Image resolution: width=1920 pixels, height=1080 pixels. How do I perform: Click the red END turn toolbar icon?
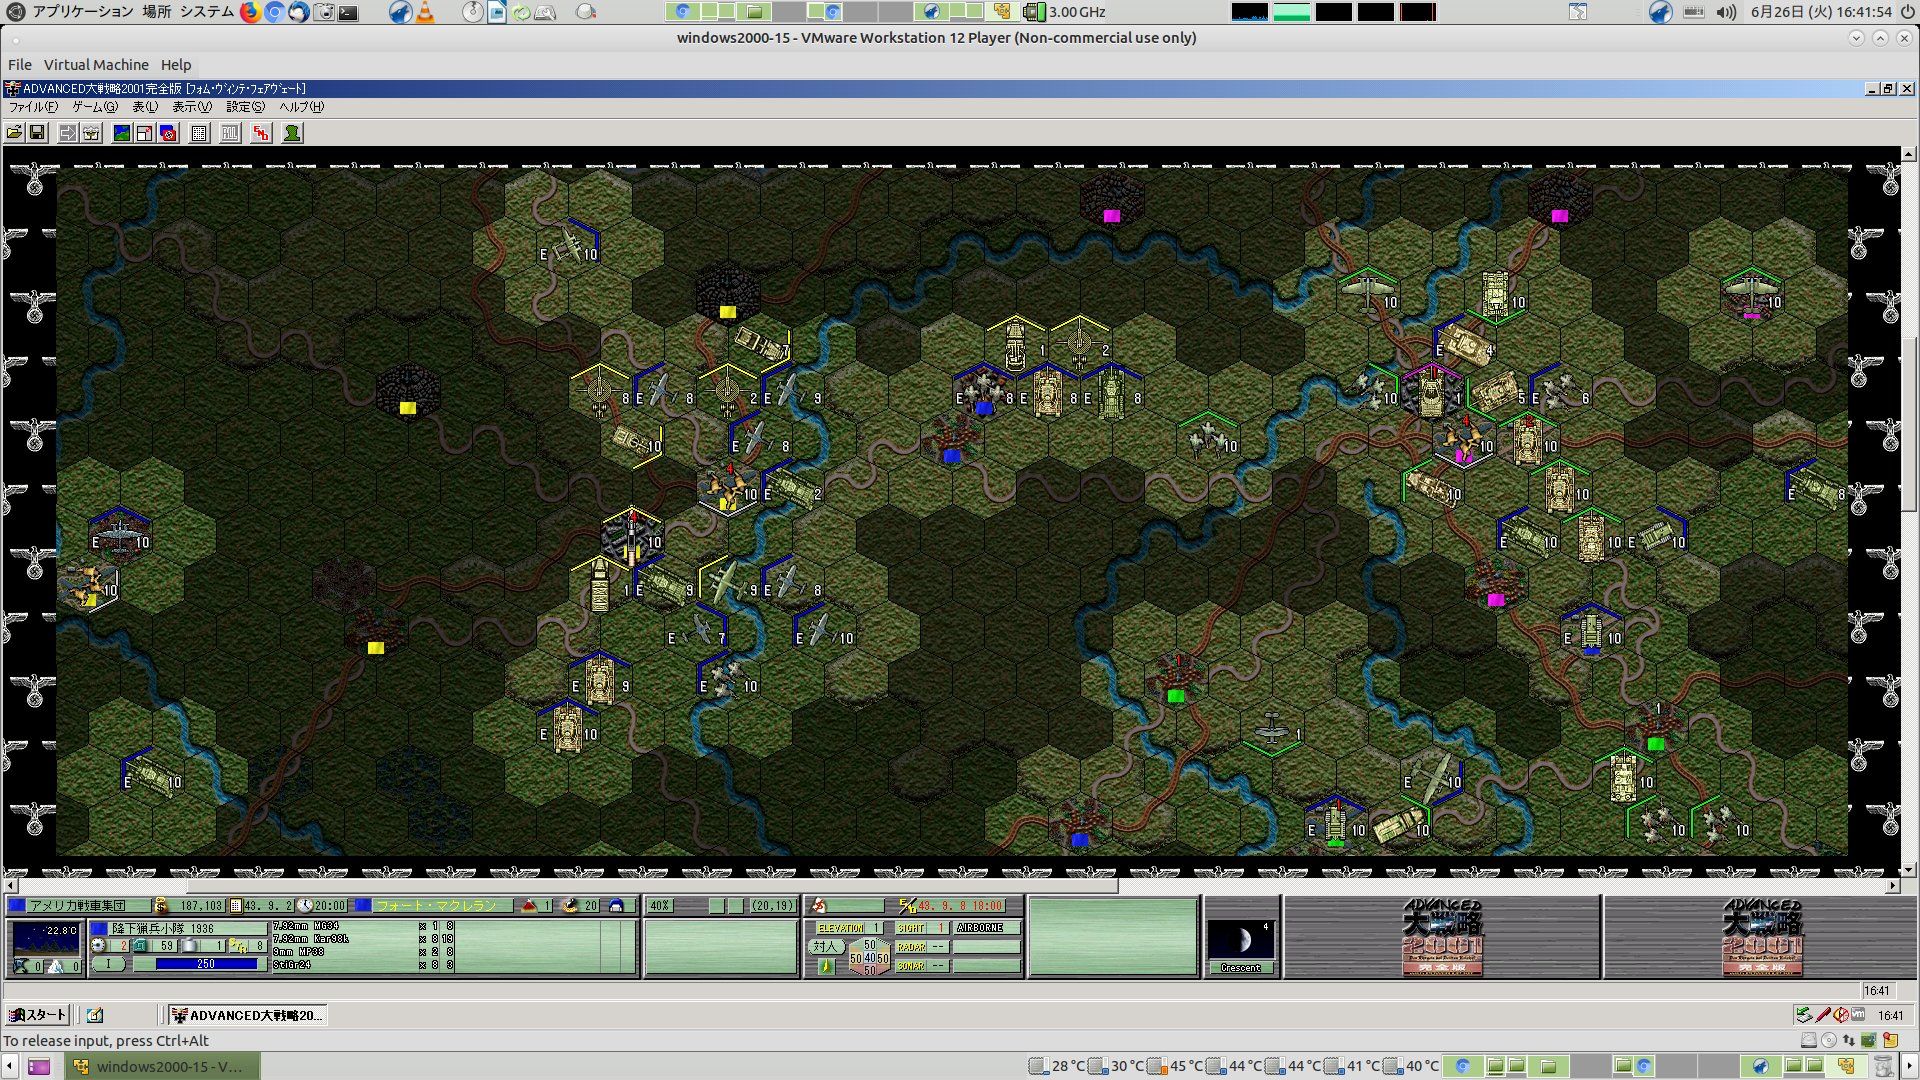coord(261,133)
